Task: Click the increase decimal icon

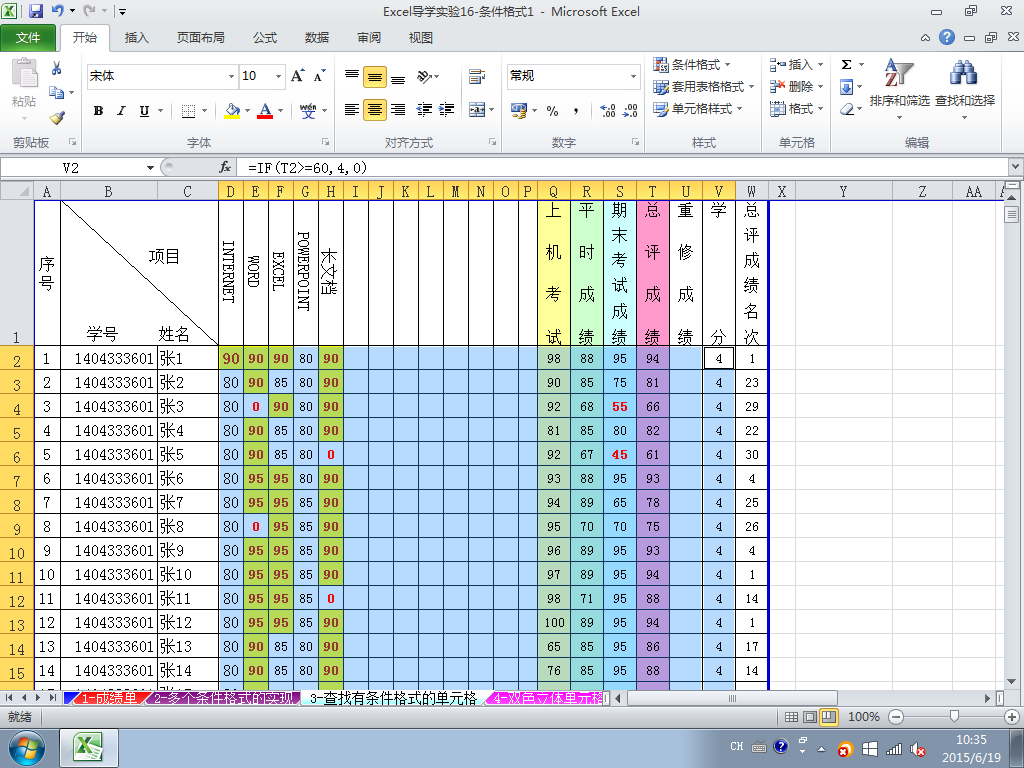Action: coord(607,110)
